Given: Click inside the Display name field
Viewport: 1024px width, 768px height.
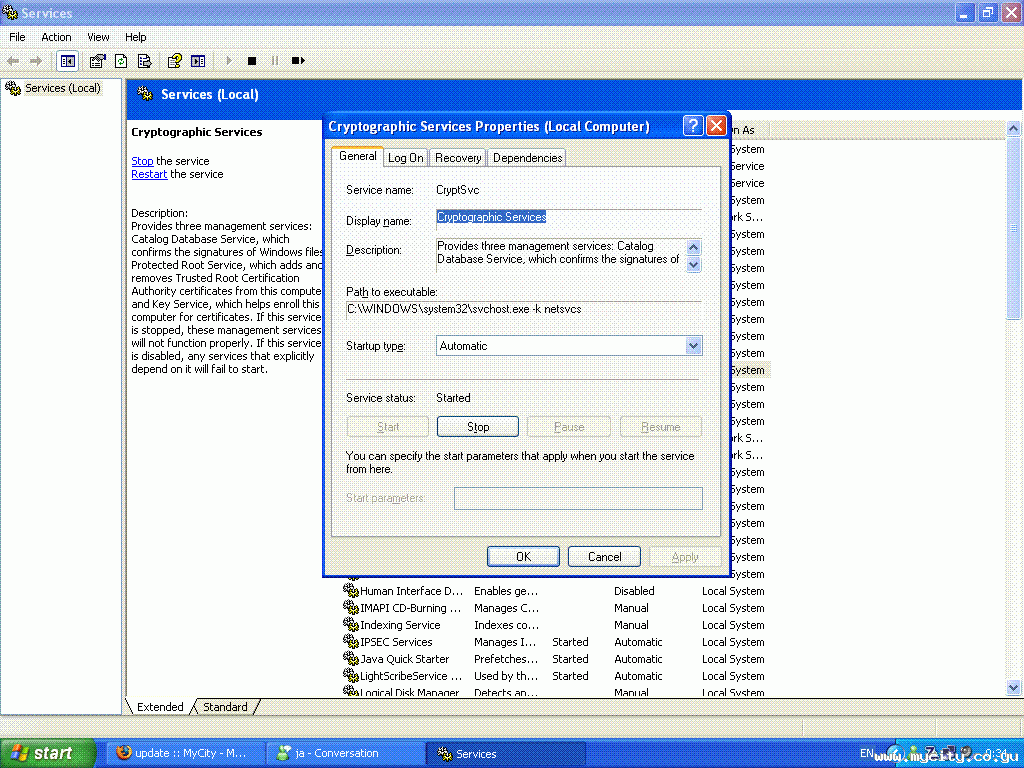Looking at the screenshot, I should tap(568, 218).
